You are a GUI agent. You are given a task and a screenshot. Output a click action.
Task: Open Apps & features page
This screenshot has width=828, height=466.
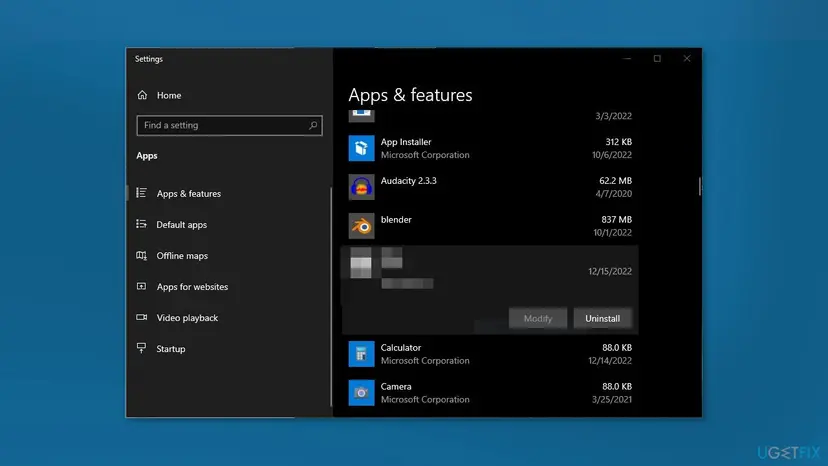click(189, 193)
